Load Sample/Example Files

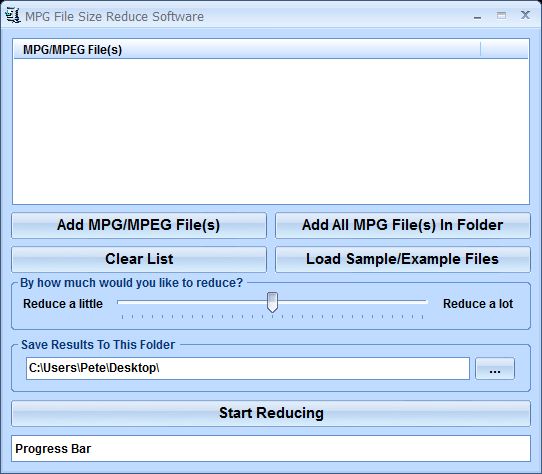(x=403, y=259)
